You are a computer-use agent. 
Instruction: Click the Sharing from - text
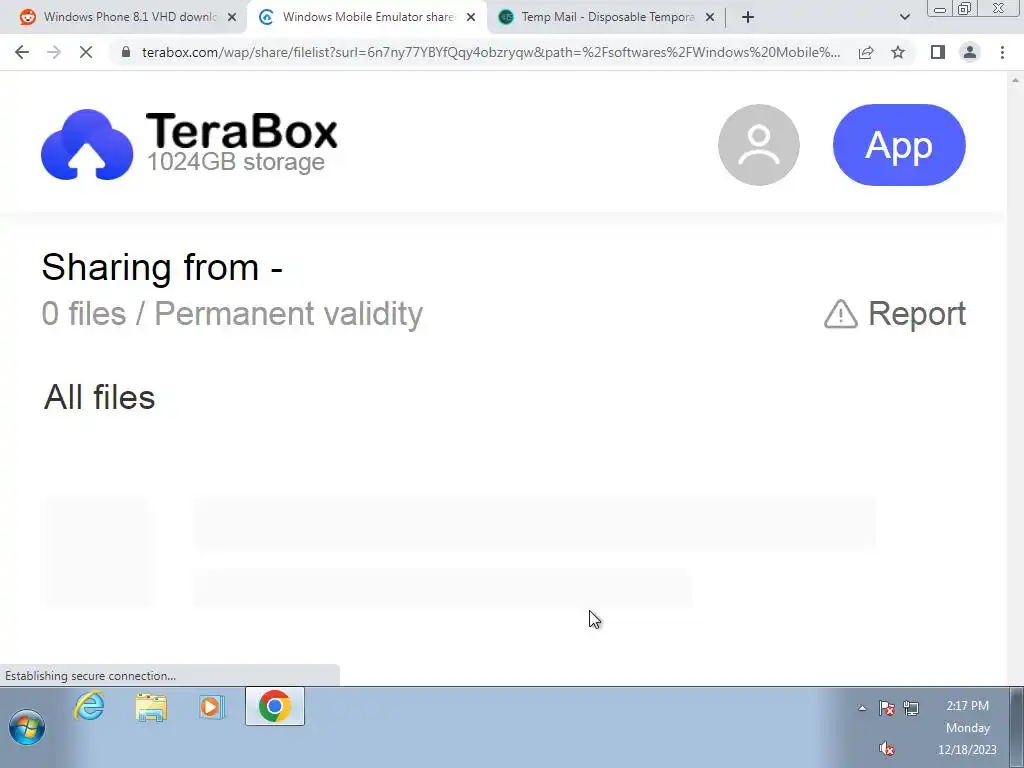pos(162,268)
